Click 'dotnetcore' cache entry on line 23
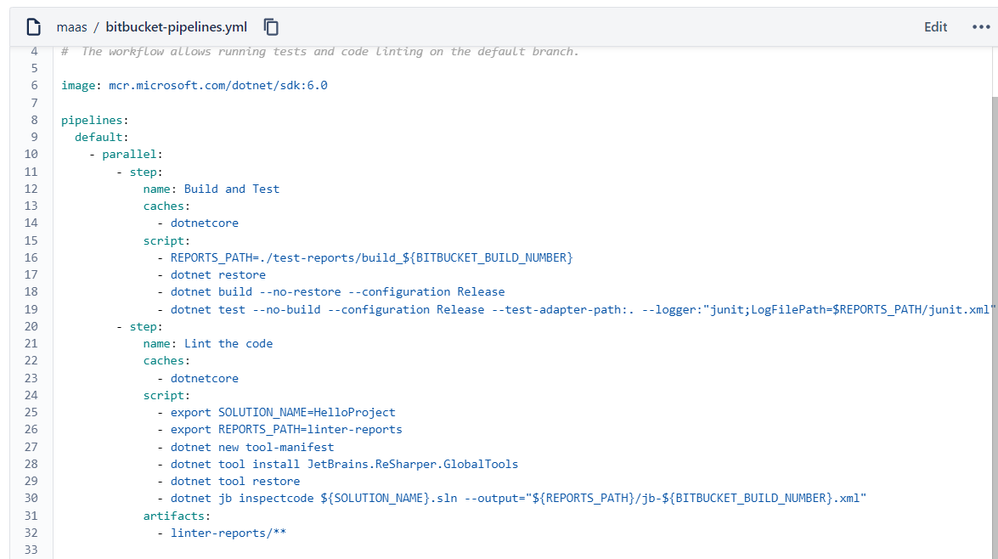Image resolution: width=998 pixels, height=559 pixels. tap(204, 378)
